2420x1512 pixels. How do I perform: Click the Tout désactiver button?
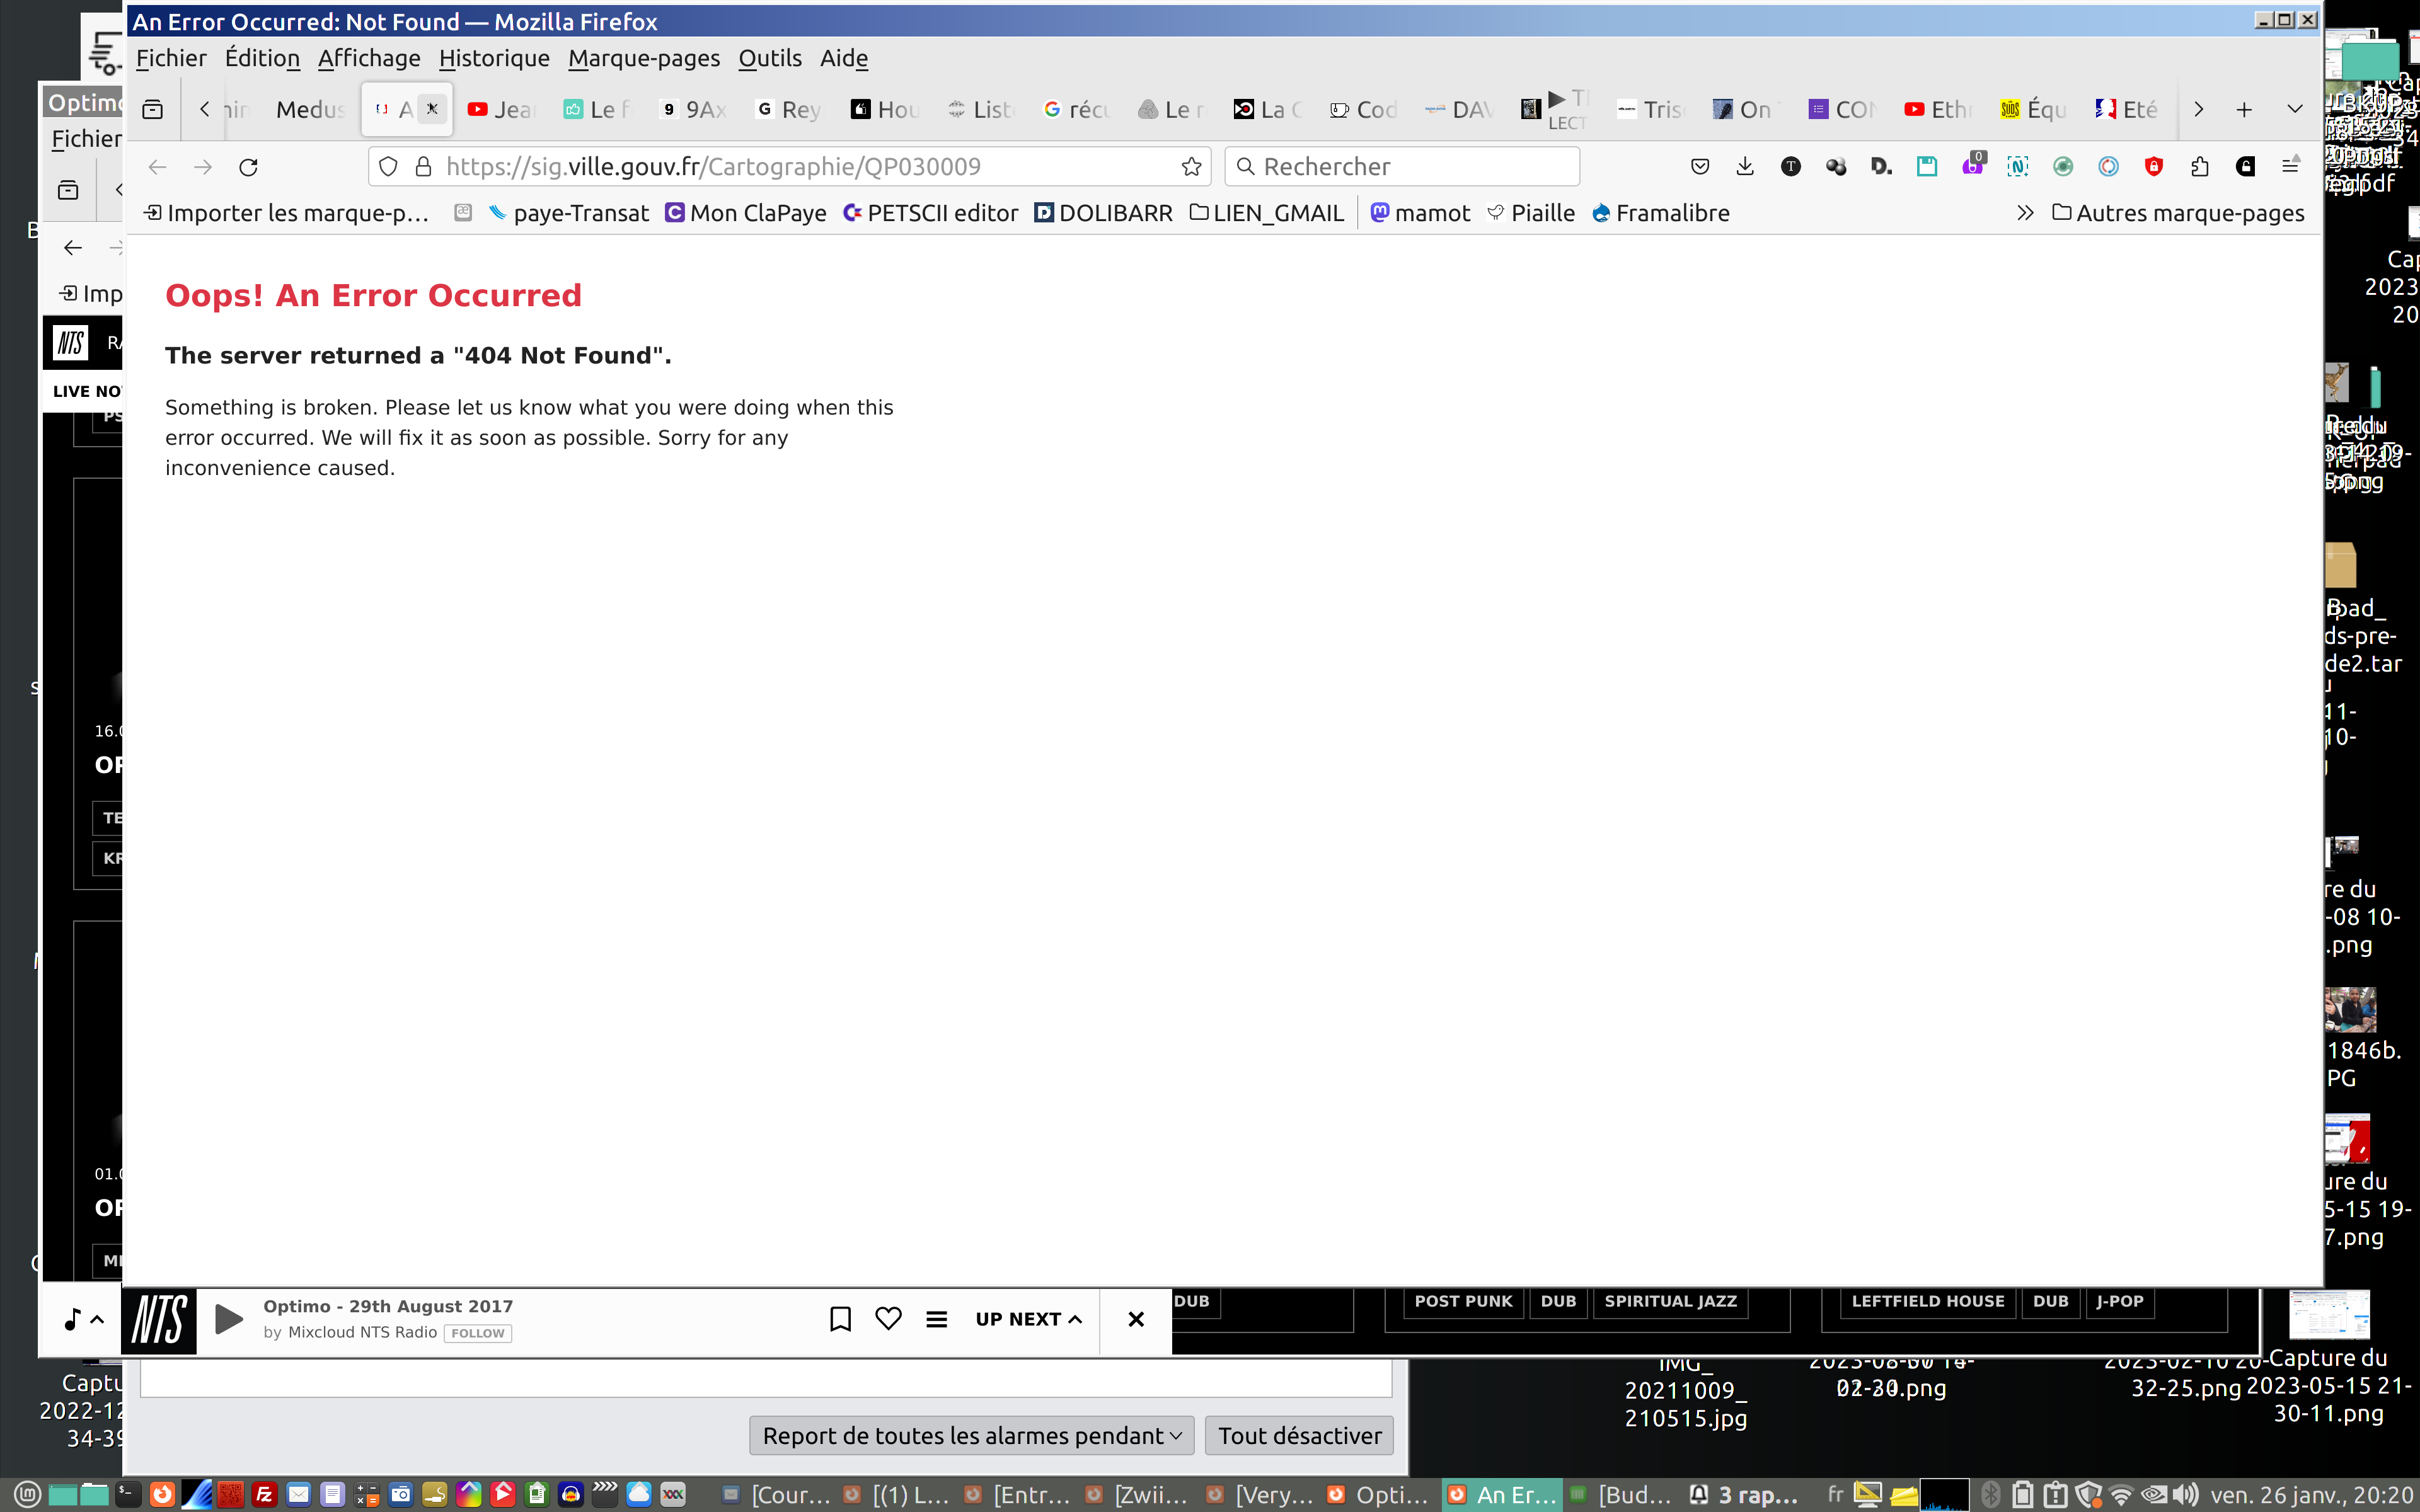click(1299, 1436)
